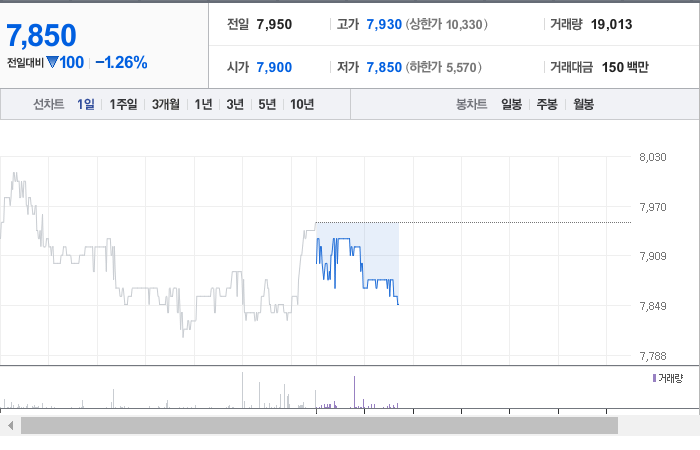Click the 7,788 axis label
Viewport: 700px width, 450px height.
point(653,356)
